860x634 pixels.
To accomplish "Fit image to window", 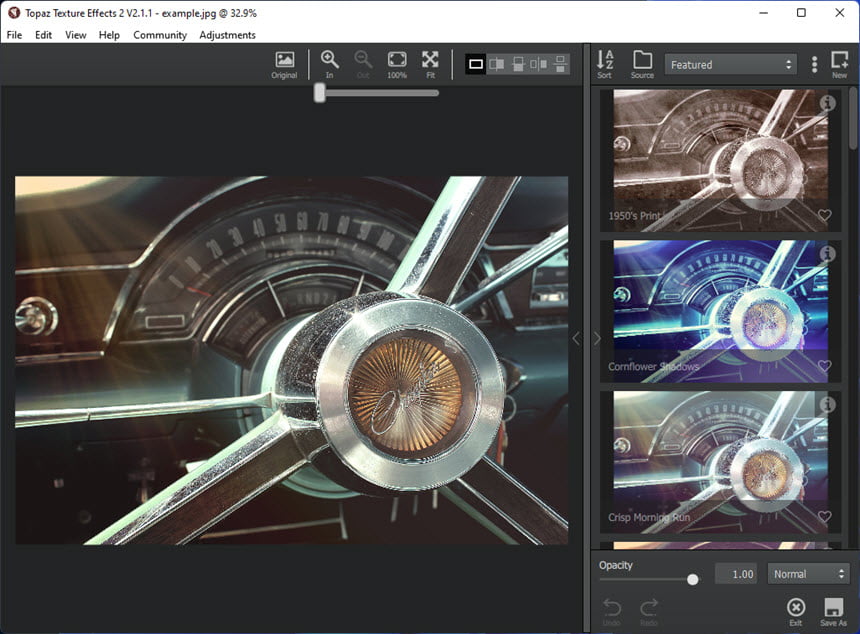I will [x=430, y=65].
